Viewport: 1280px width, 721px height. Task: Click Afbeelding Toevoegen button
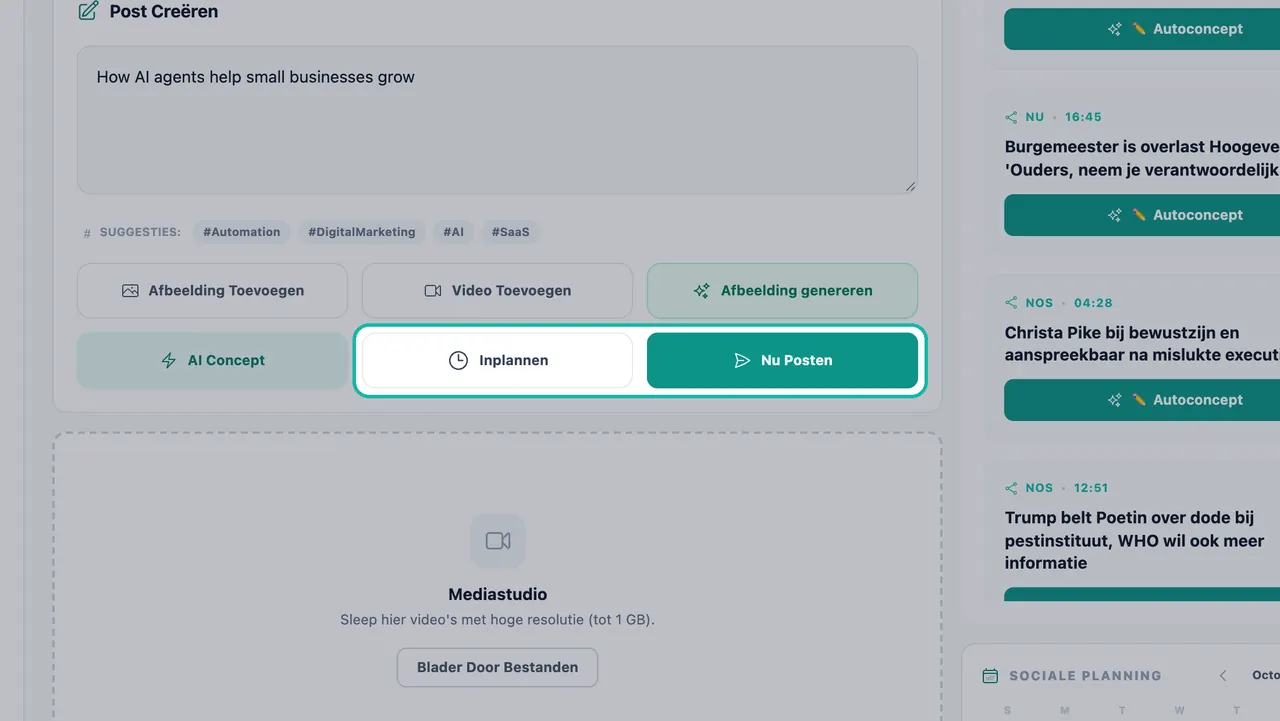(212, 291)
